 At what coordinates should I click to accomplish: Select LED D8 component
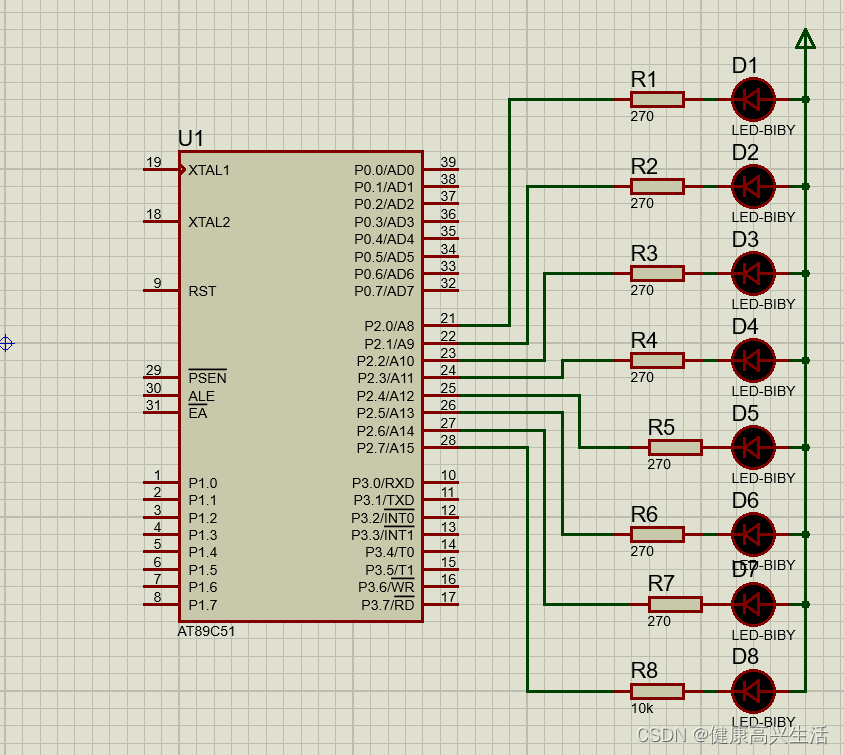[x=753, y=692]
